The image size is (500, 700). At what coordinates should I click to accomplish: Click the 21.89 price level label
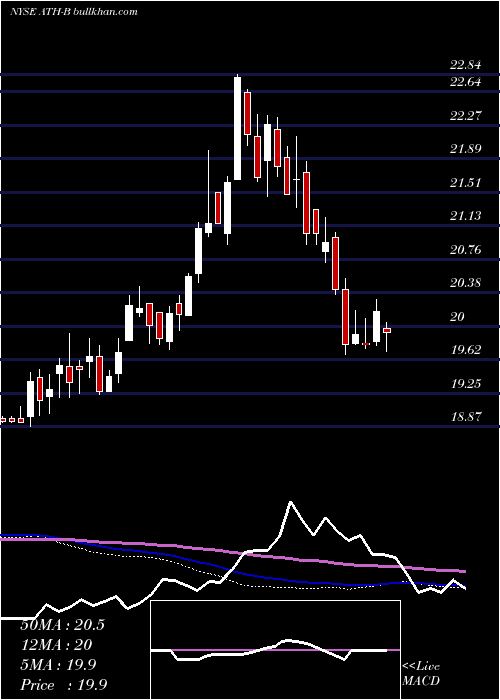point(466,149)
